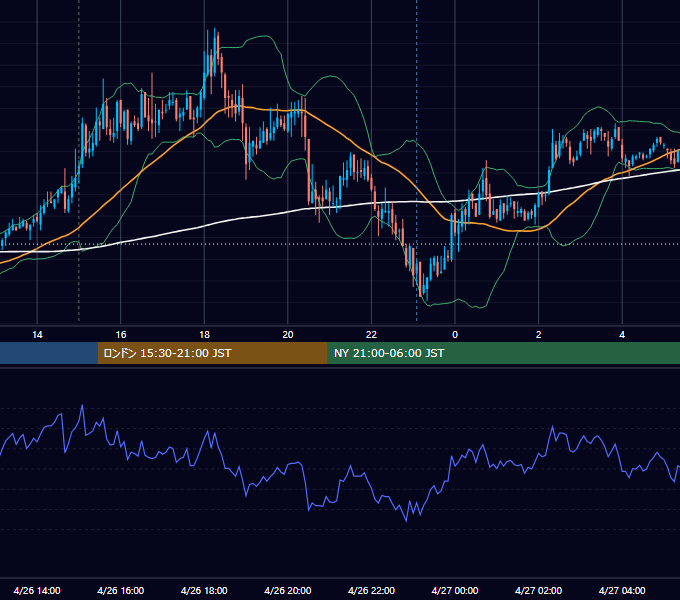Click the NY 21:00-06:00 JST session bar
680x600 pixels.
click(503, 353)
